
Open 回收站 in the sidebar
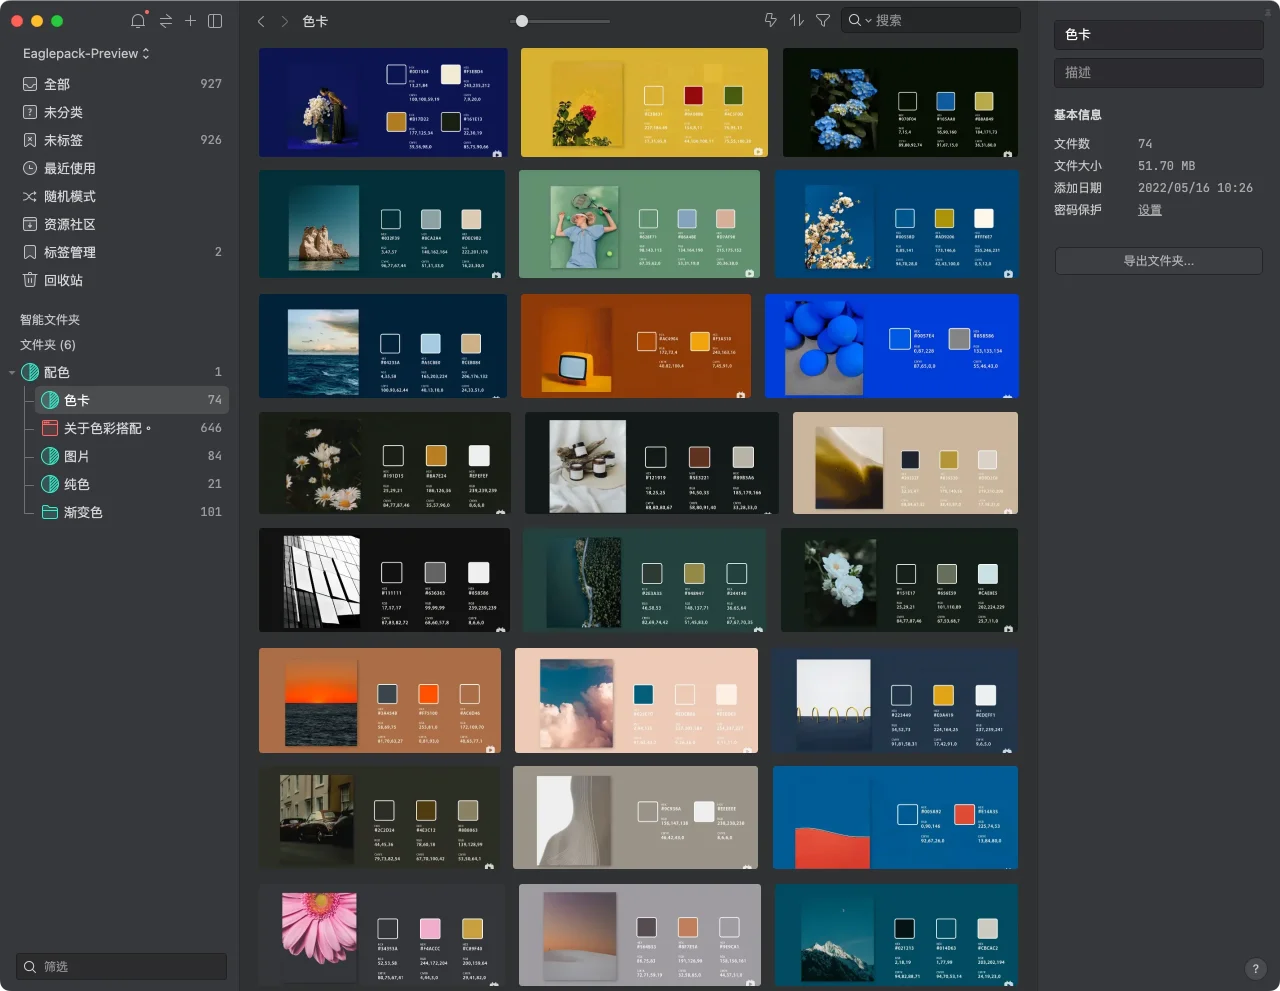[x=63, y=280]
